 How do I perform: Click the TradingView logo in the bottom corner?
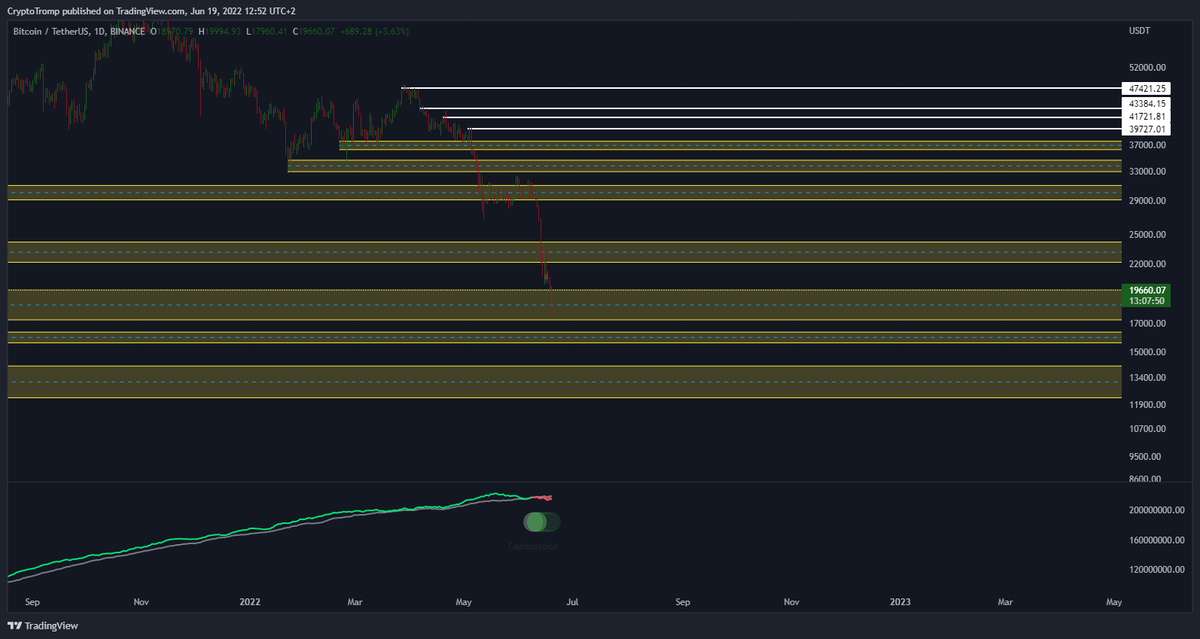coord(44,625)
